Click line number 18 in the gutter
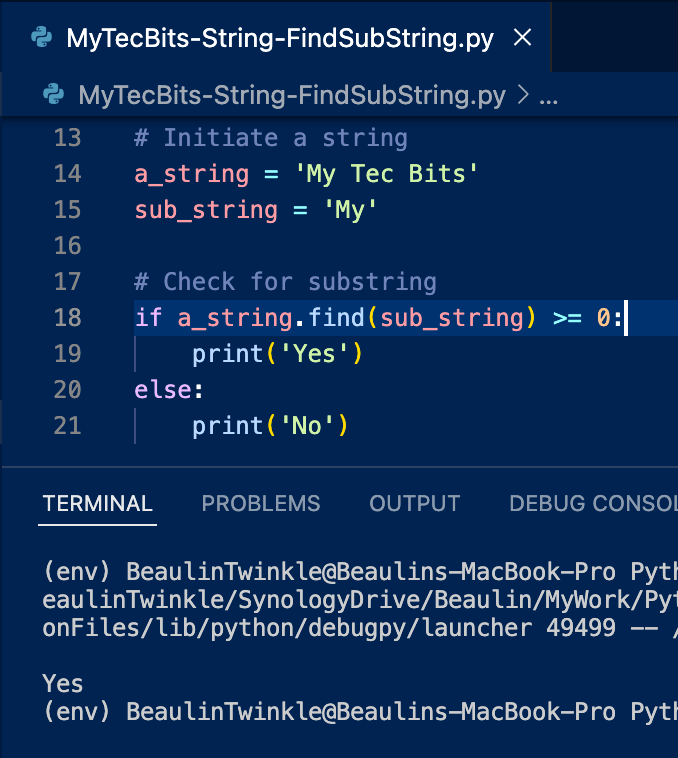This screenshot has width=678, height=758. coord(67,318)
